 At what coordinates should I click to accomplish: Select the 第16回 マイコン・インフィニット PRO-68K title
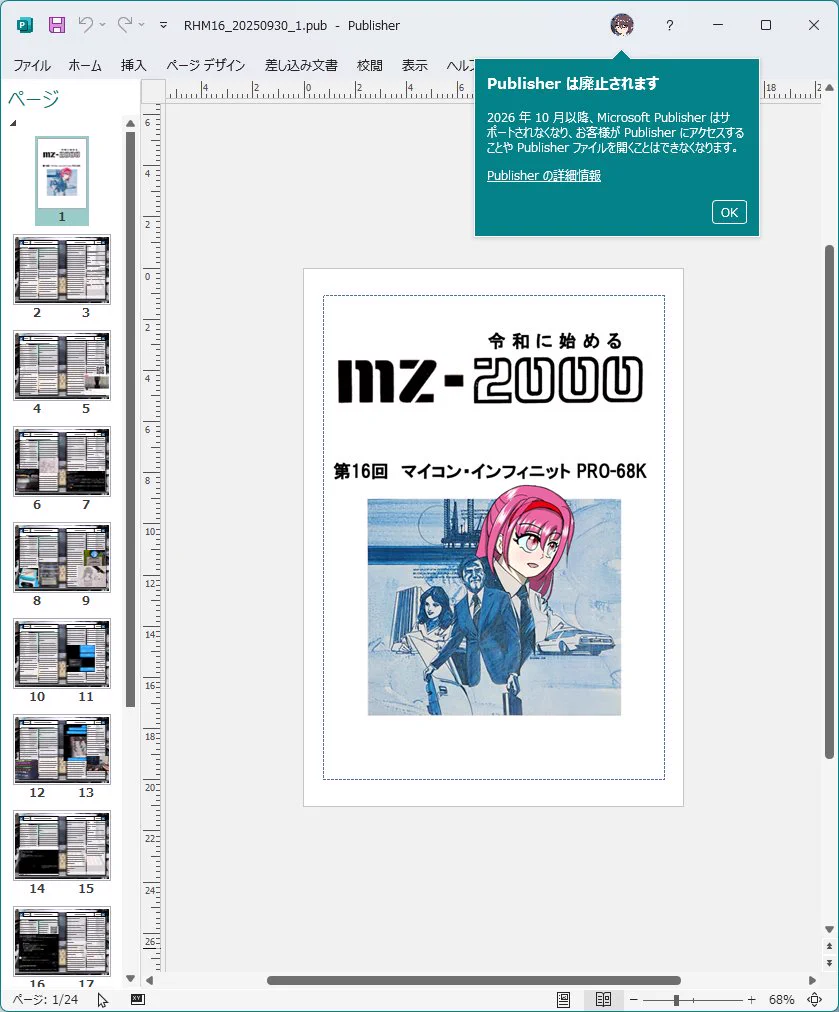(490, 471)
